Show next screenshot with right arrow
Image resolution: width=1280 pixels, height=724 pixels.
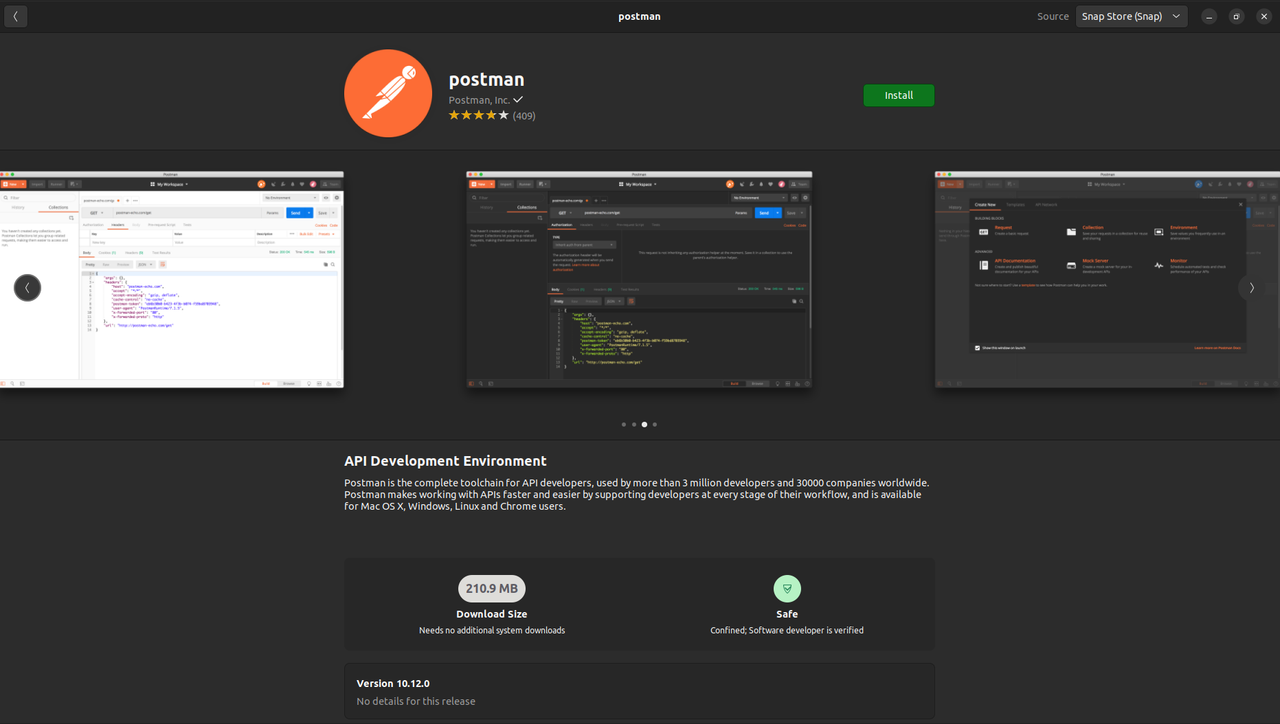click(x=1252, y=288)
